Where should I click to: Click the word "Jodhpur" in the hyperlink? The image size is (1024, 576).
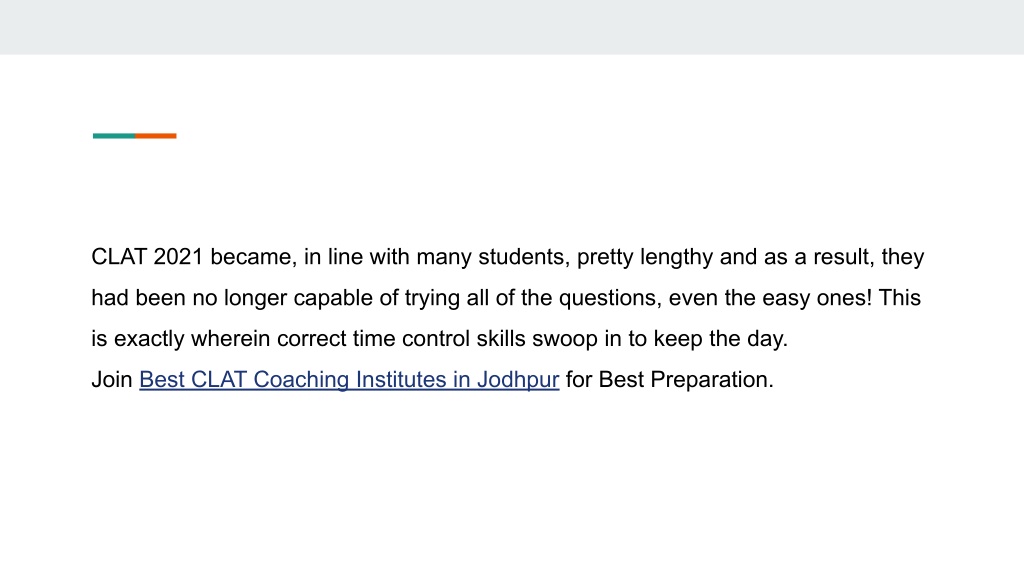tap(518, 379)
